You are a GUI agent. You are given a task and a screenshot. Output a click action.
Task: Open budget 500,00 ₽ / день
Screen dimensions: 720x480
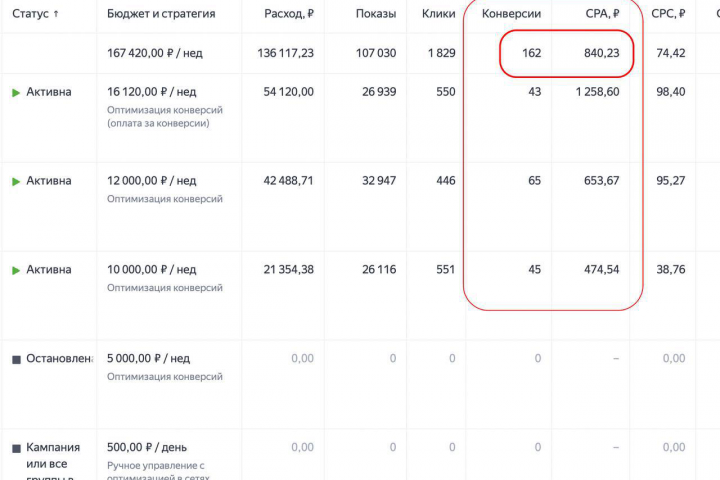click(147, 447)
